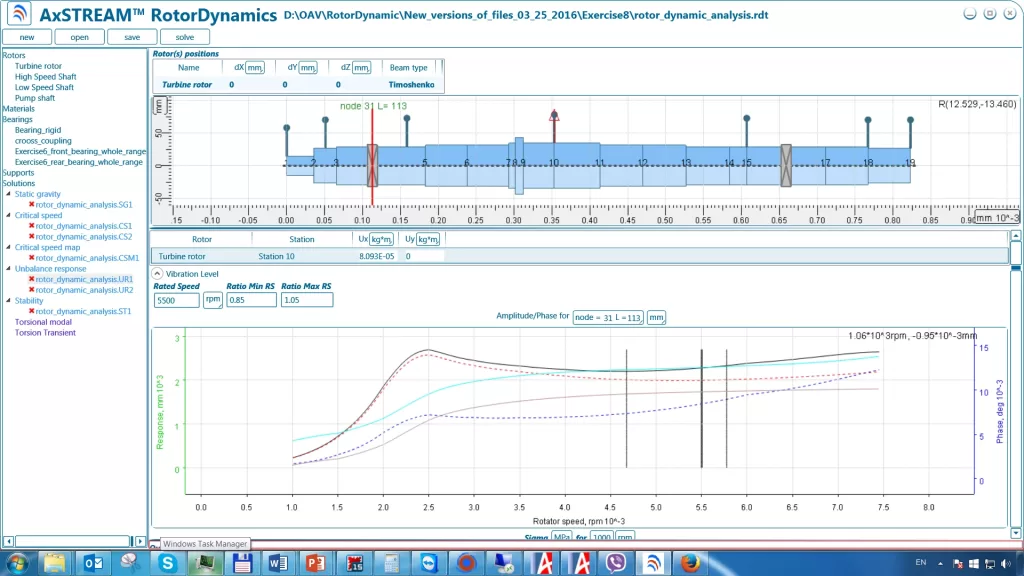This screenshot has height=576, width=1024.
Task: Collapse Unbalance response tree node
Action: 8,268
